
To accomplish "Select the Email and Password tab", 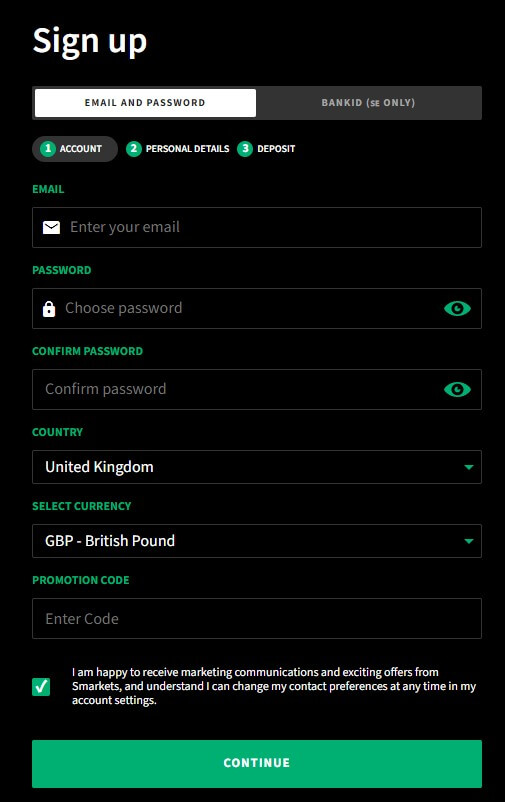I will click(x=145, y=103).
